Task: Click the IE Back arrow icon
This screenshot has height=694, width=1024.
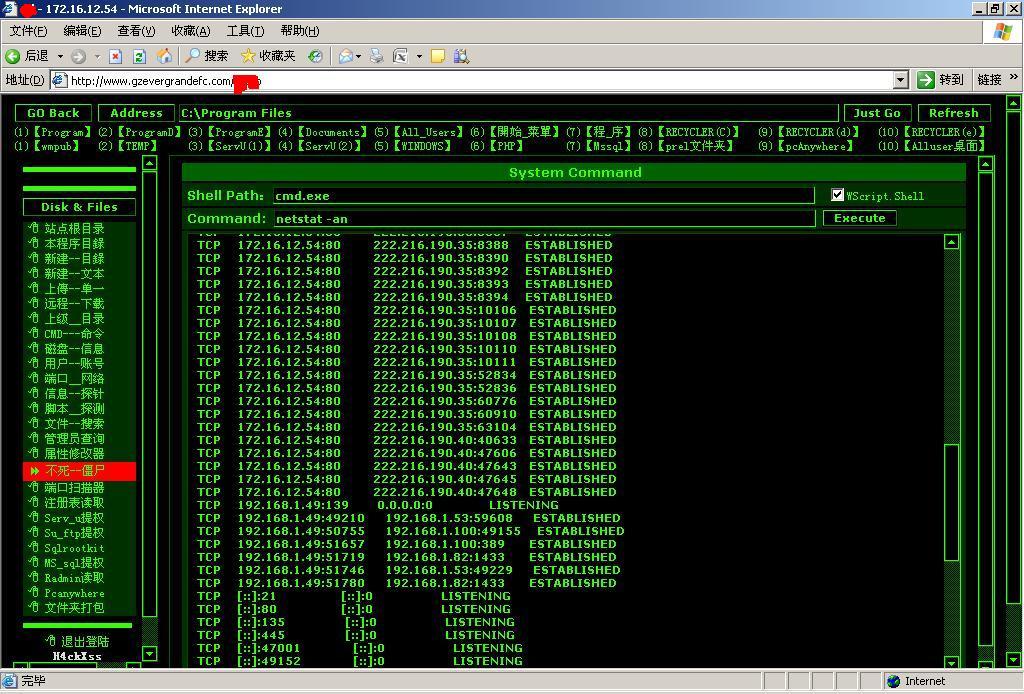Action: (x=12, y=56)
